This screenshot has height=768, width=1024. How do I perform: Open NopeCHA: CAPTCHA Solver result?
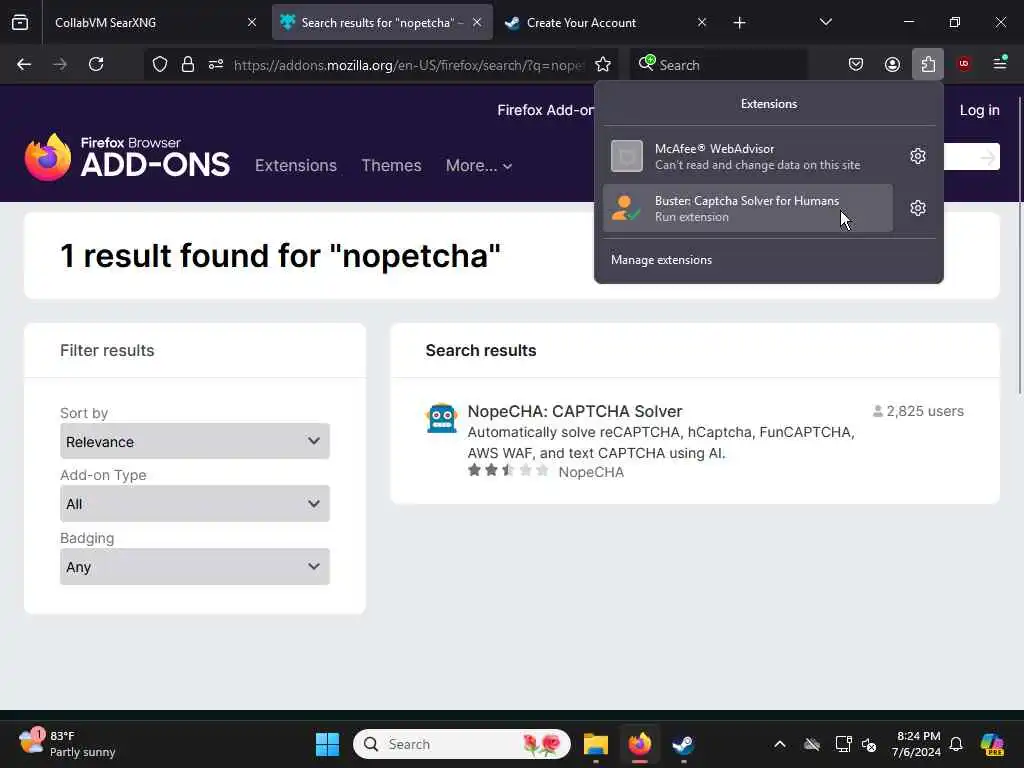575,411
